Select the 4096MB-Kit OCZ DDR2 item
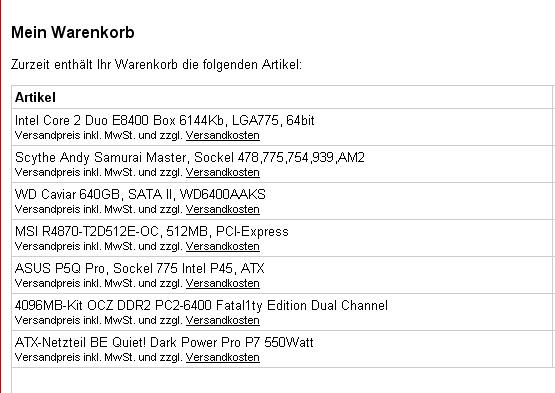Image resolution: width=555 pixels, height=393 pixels. pyautogui.click(x=201, y=306)
